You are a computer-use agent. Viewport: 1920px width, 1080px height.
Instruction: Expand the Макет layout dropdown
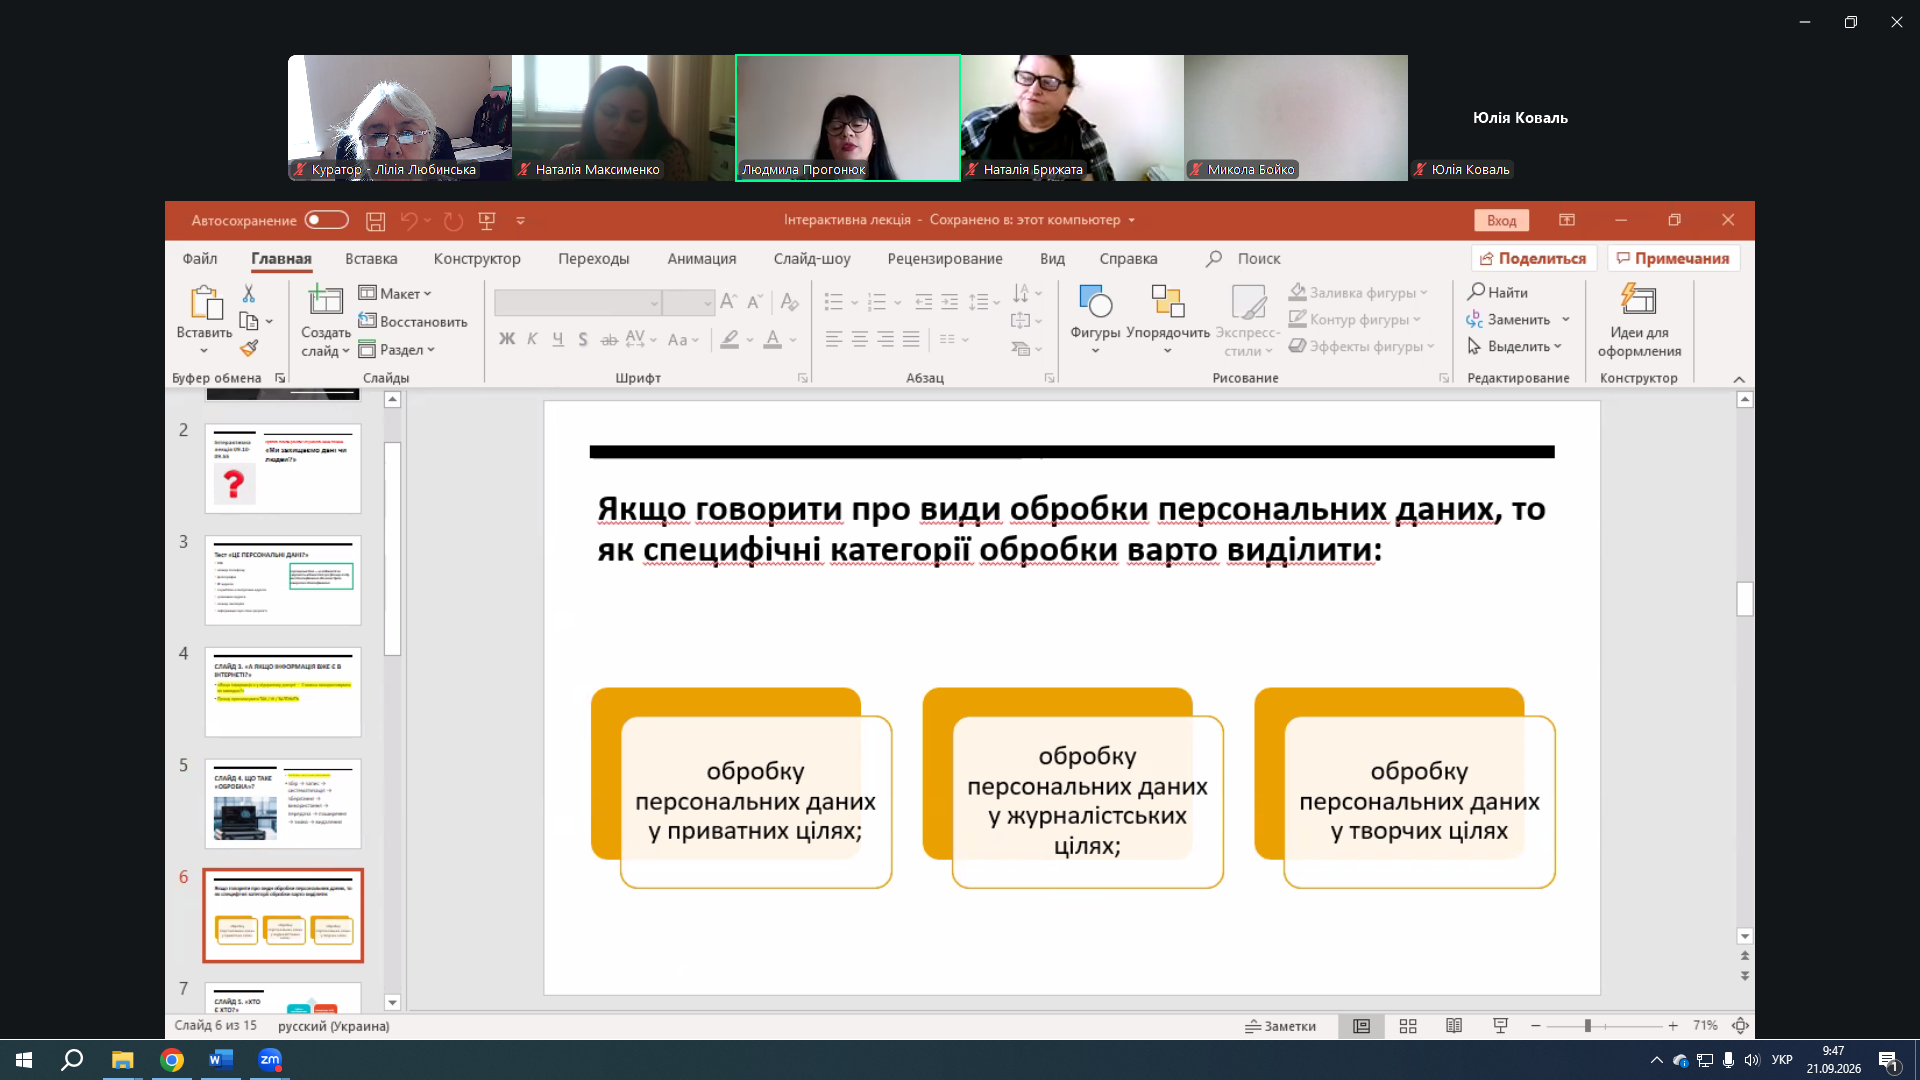pos(395,293)
